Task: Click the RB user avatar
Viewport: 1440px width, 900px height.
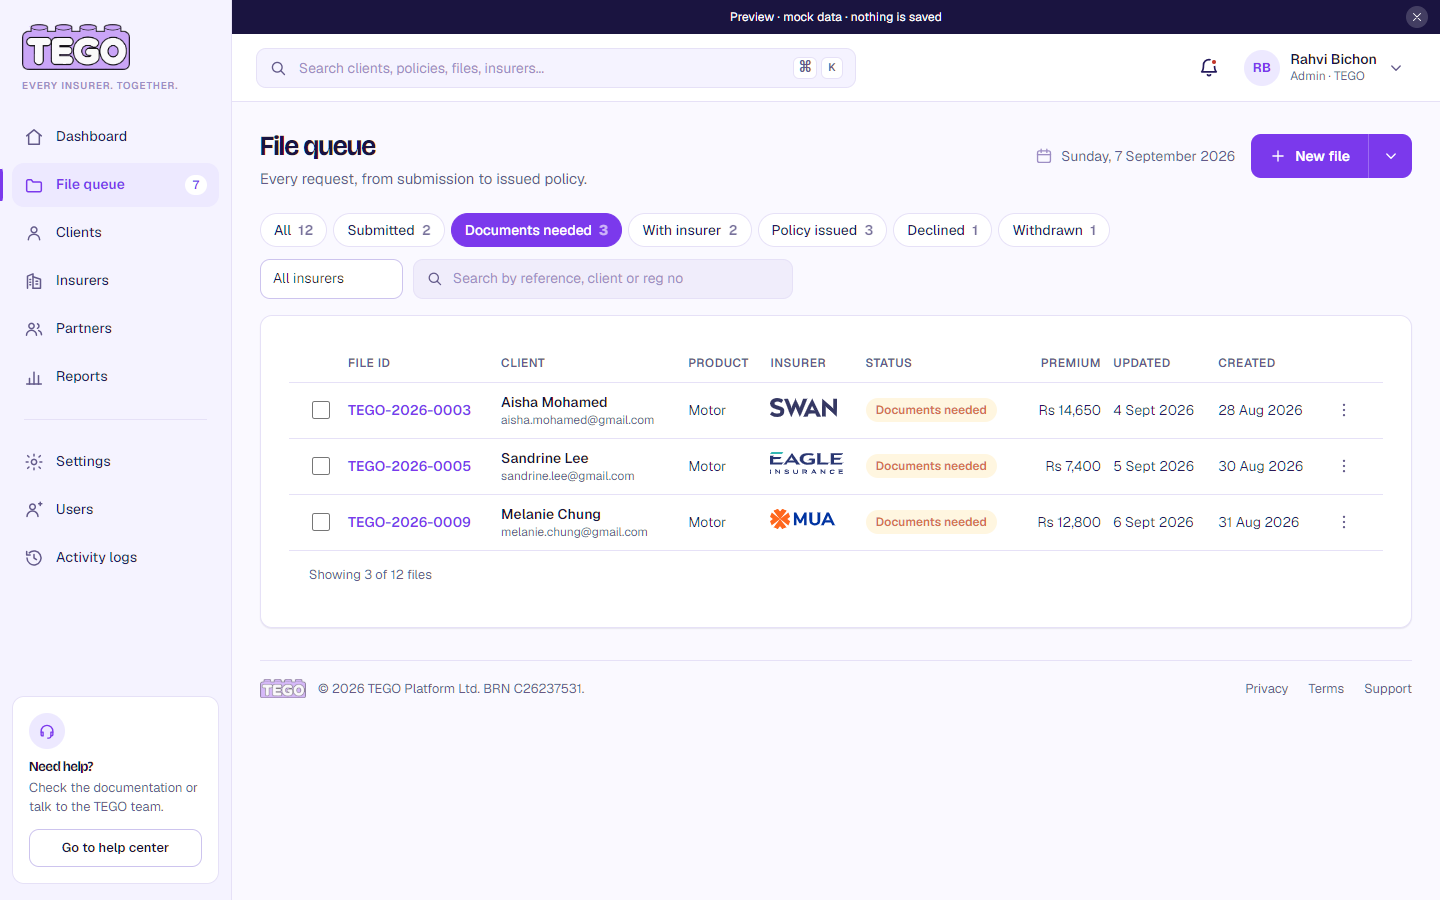Action: pyautogui.click(x=1262, y=68)
